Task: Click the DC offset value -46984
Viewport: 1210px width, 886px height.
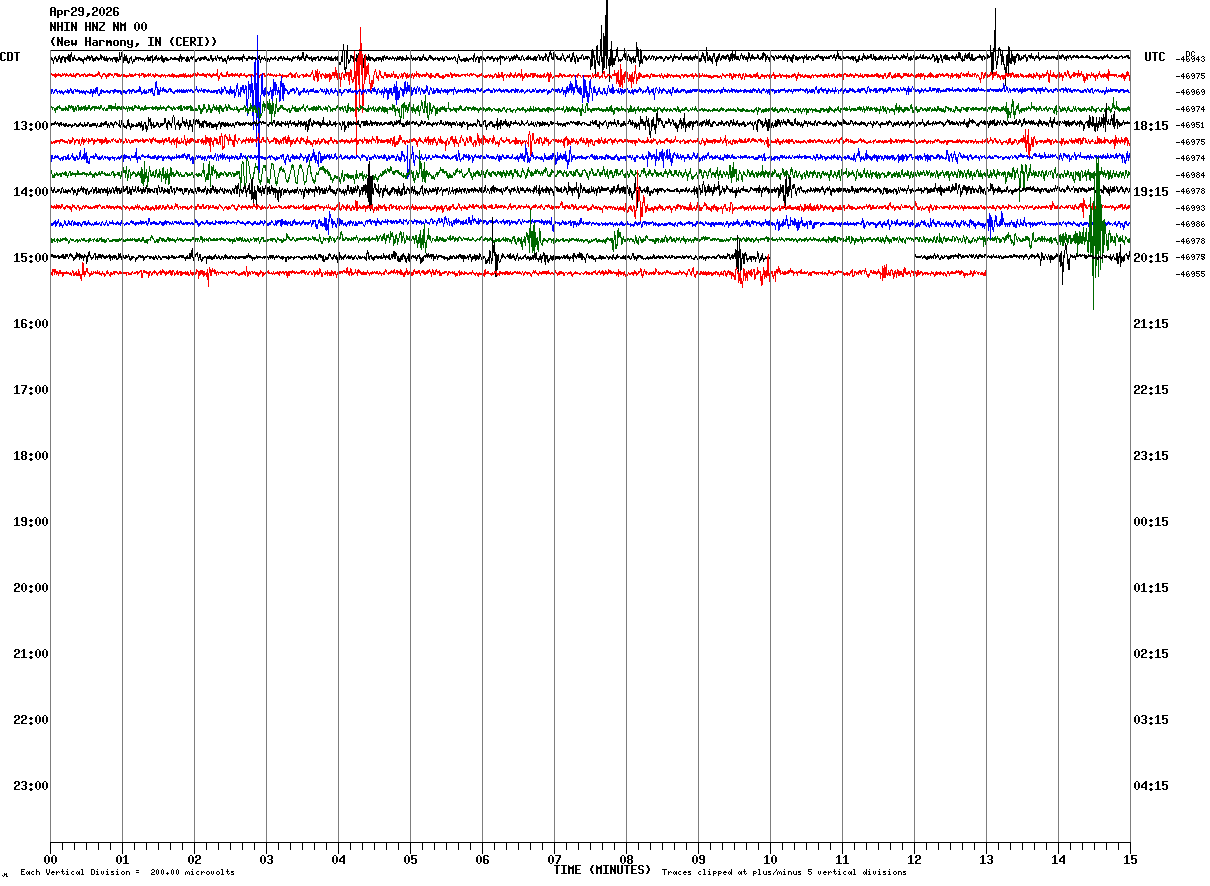Action: click(1191, 175)
